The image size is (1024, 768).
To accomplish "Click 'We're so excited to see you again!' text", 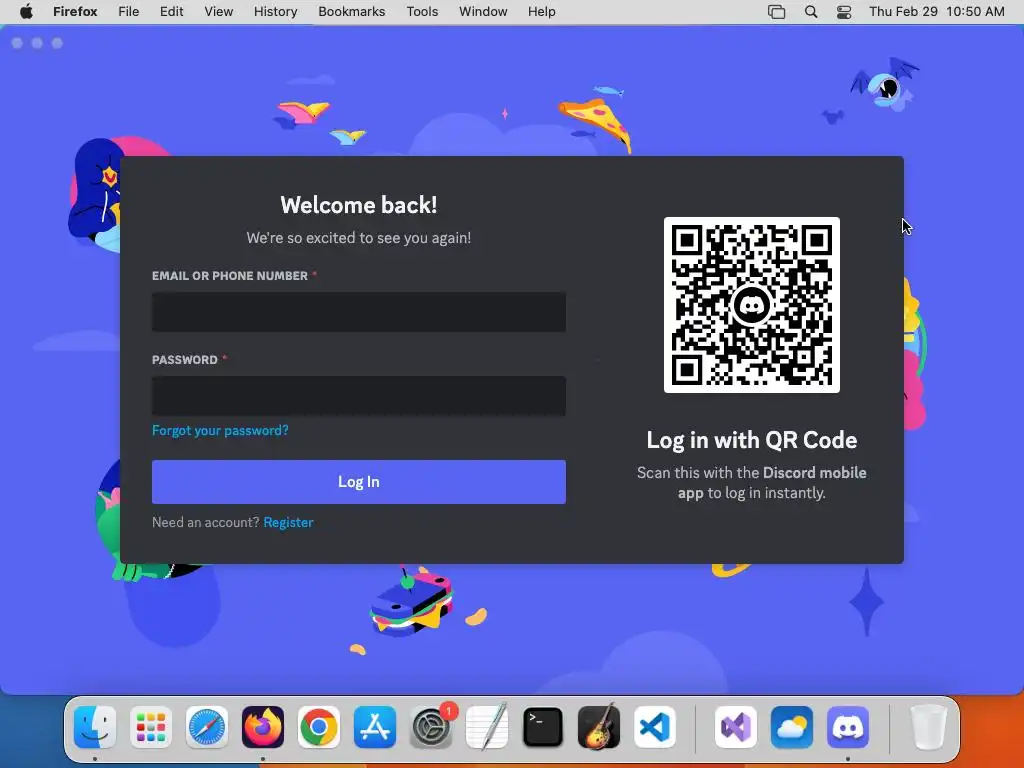I will click(x=359, y=238).
